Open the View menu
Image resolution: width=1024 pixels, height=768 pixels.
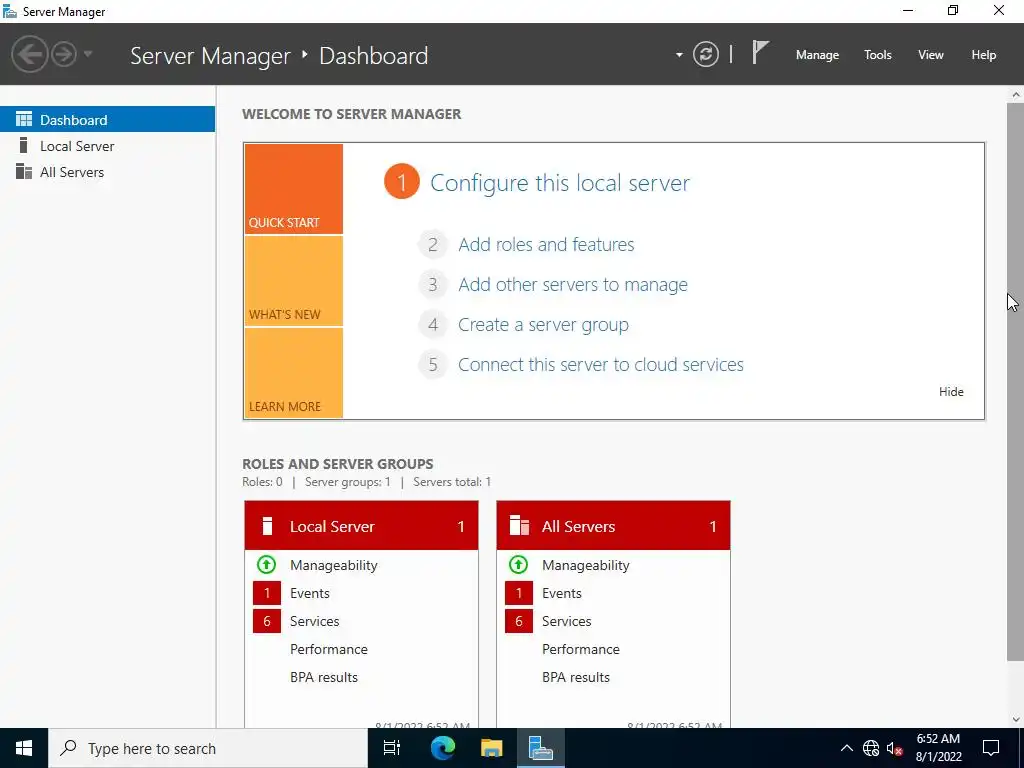pos(931,55)
